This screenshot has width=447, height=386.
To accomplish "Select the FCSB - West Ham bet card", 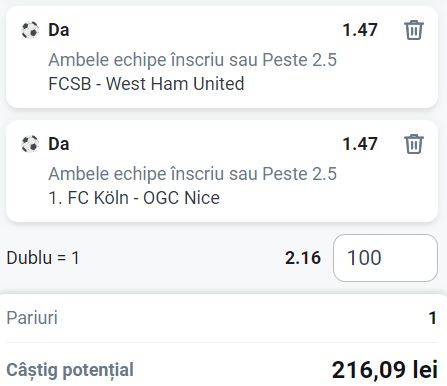I will (x=222, y=57).
